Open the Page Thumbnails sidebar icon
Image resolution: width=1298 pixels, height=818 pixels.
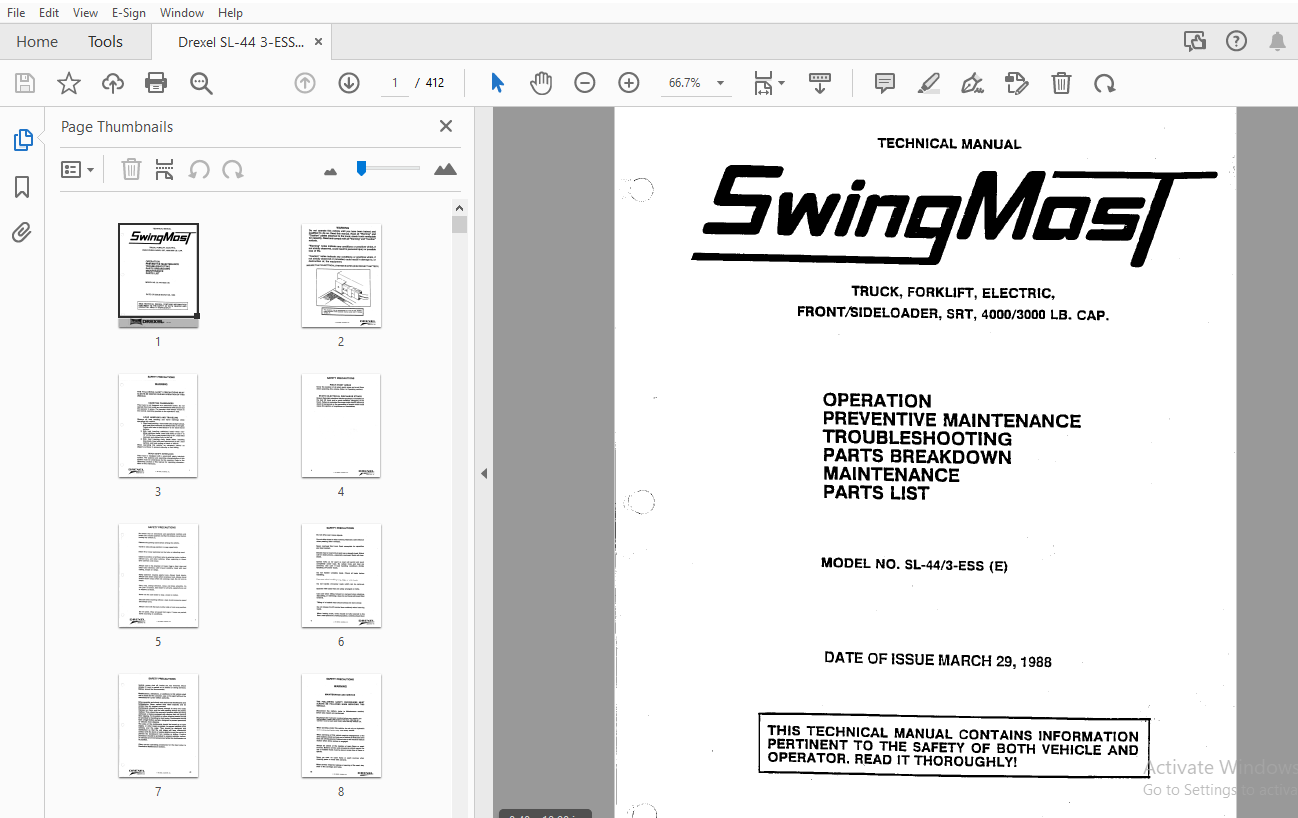pos(22,141)
